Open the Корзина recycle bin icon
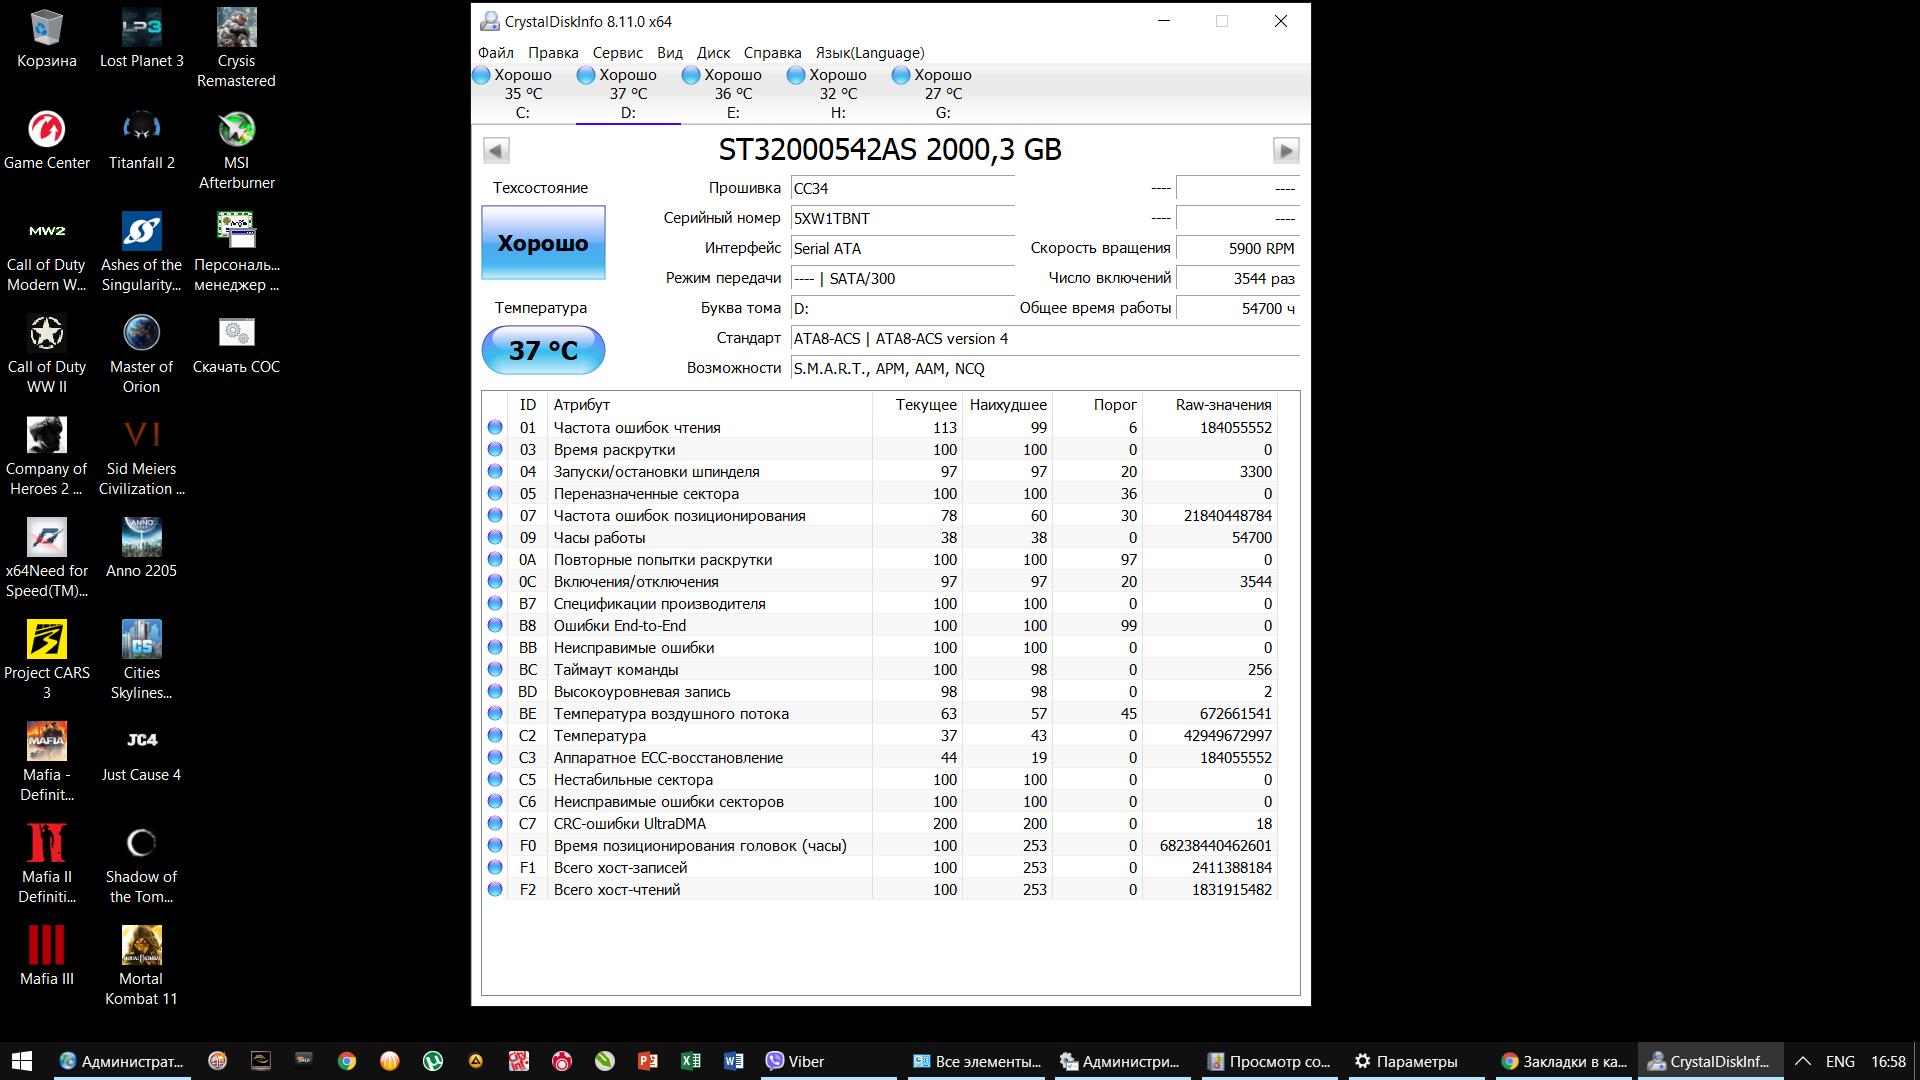Image resolution: width=1920 pixels, height=1080 pixels. [47, 40]
